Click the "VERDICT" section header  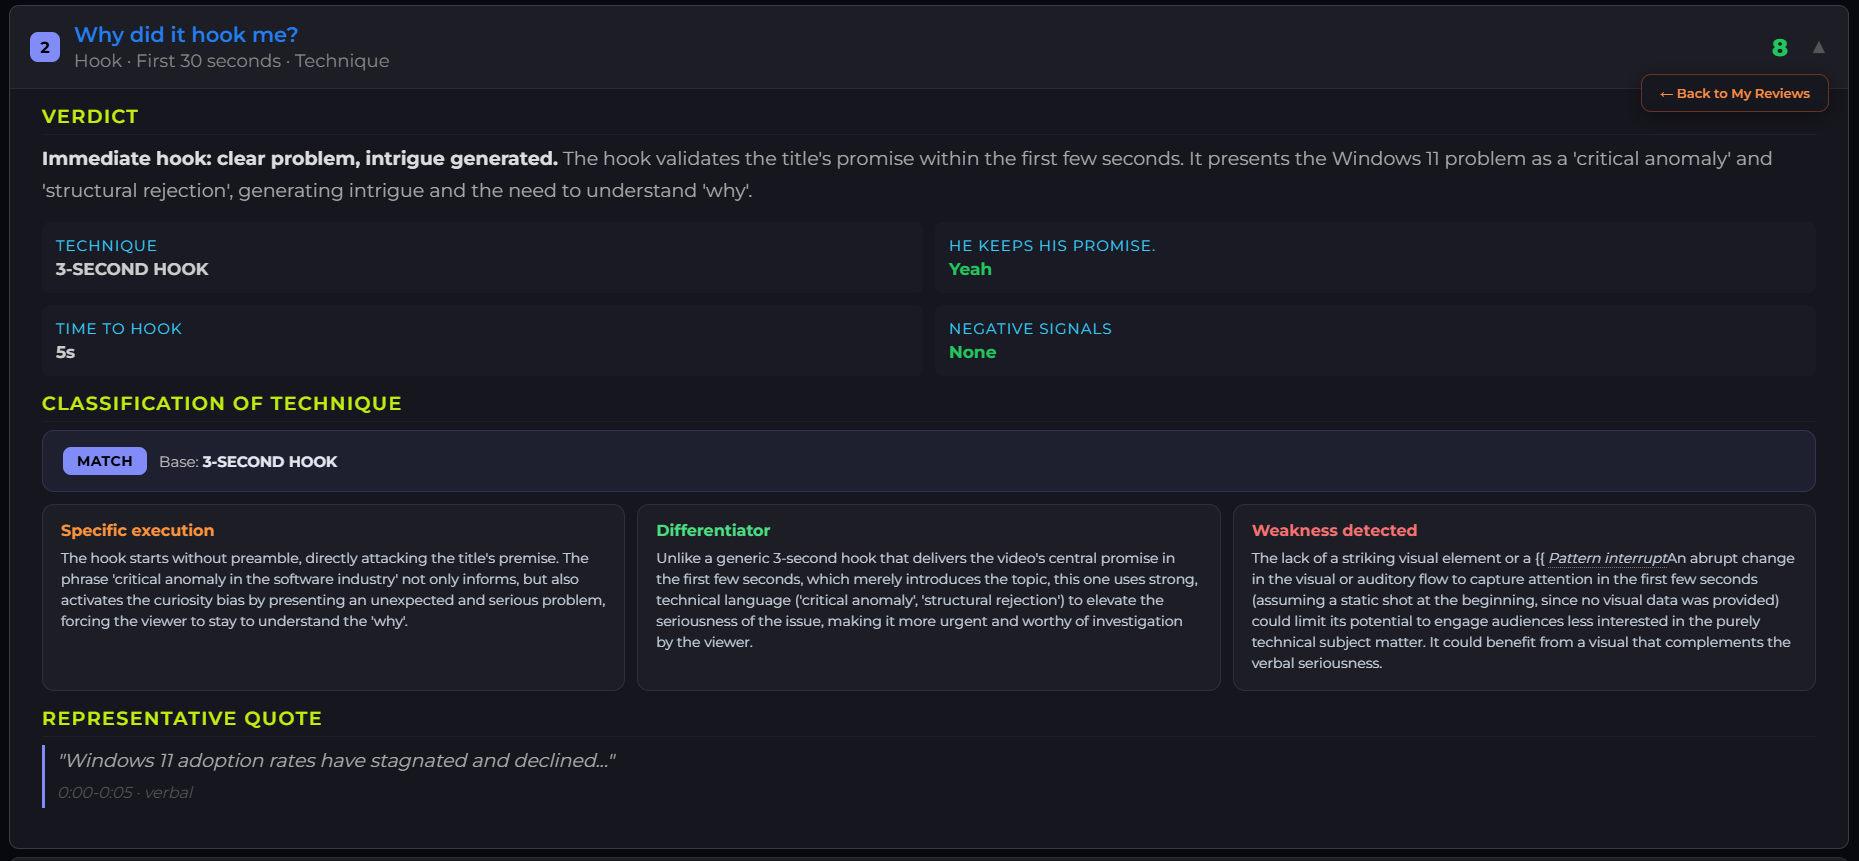(x=90, y=116)
